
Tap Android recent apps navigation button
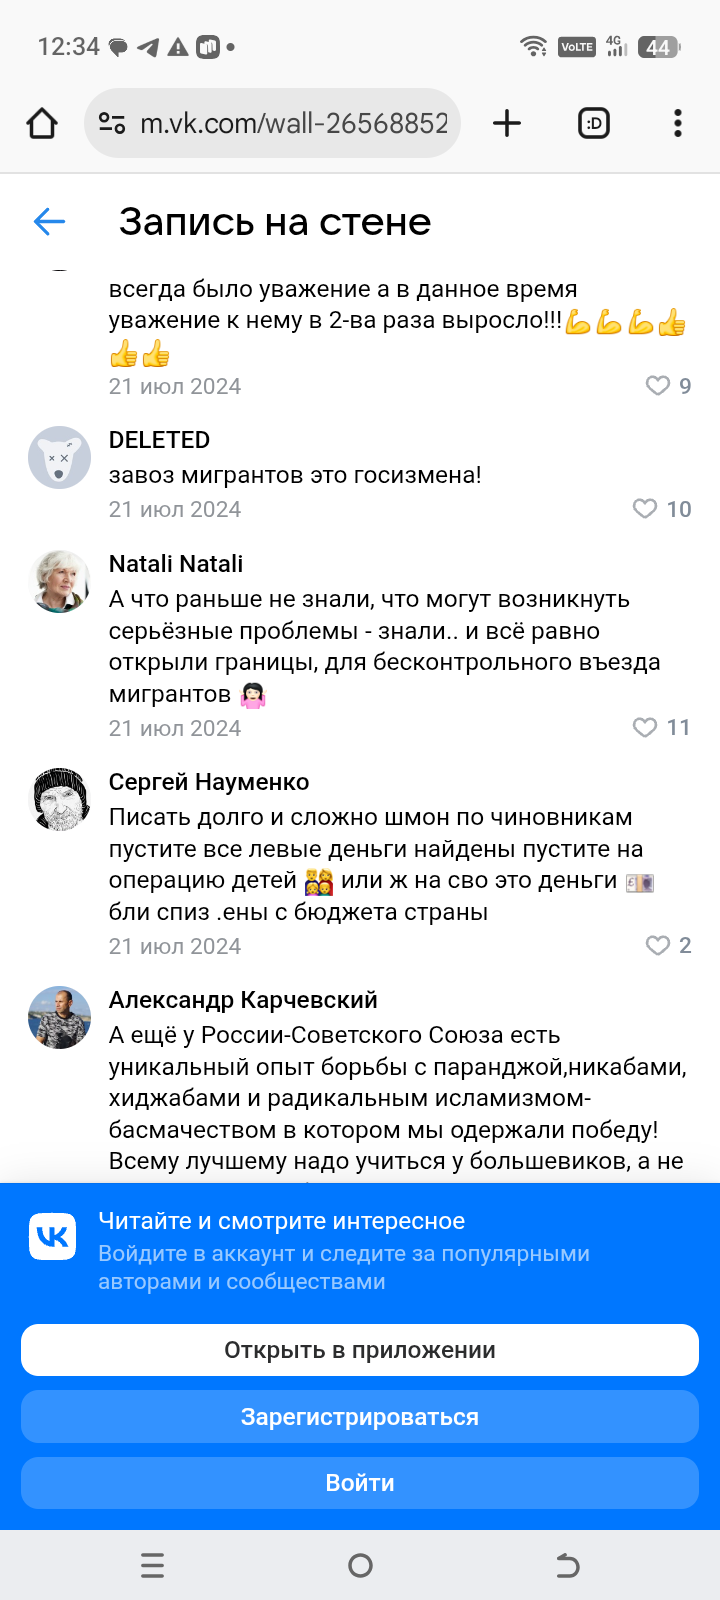(153, 1565)
